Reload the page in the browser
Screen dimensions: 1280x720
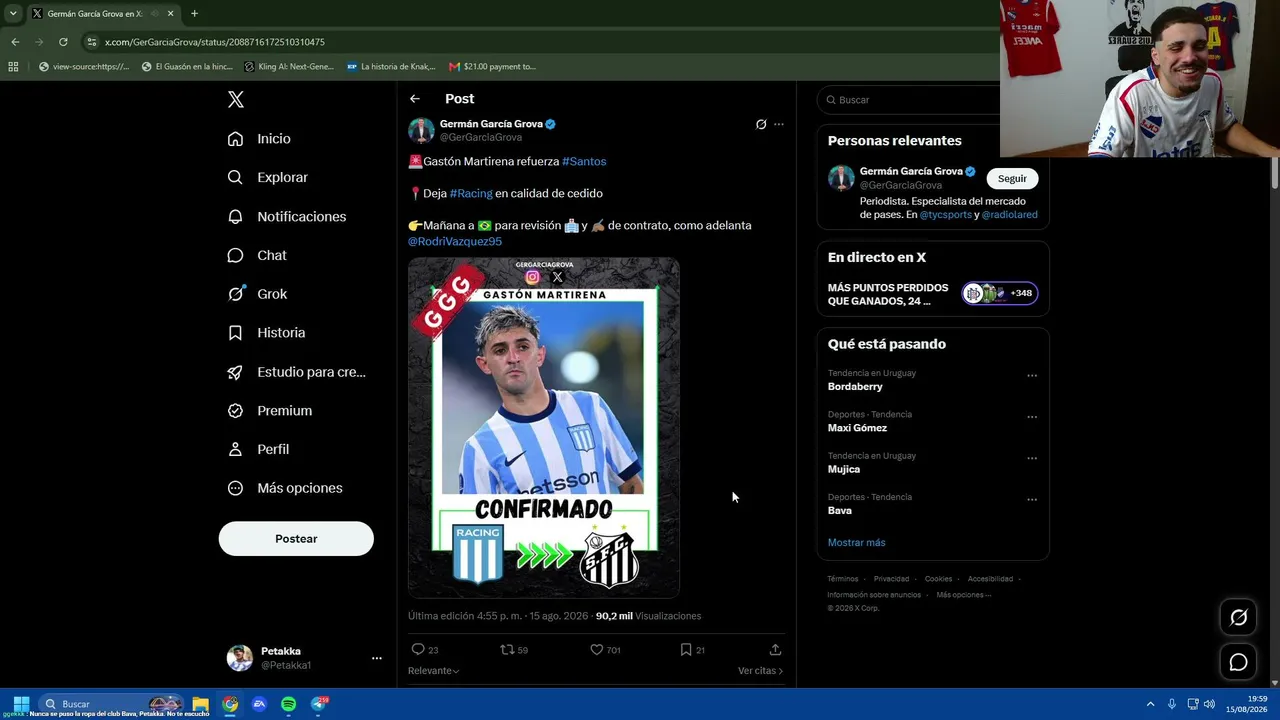click(x=63, y=42)
